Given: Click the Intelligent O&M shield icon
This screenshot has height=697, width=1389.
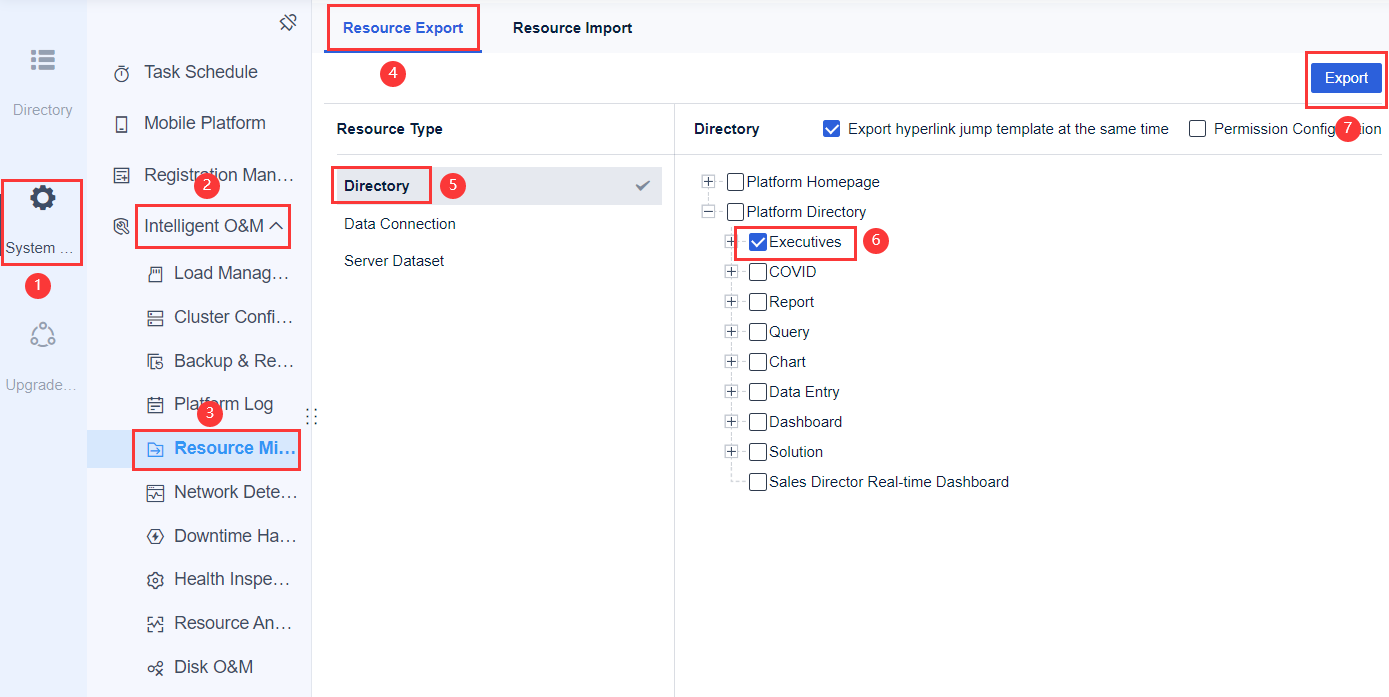Looking at the screenshot, I should tap(122, 227).
